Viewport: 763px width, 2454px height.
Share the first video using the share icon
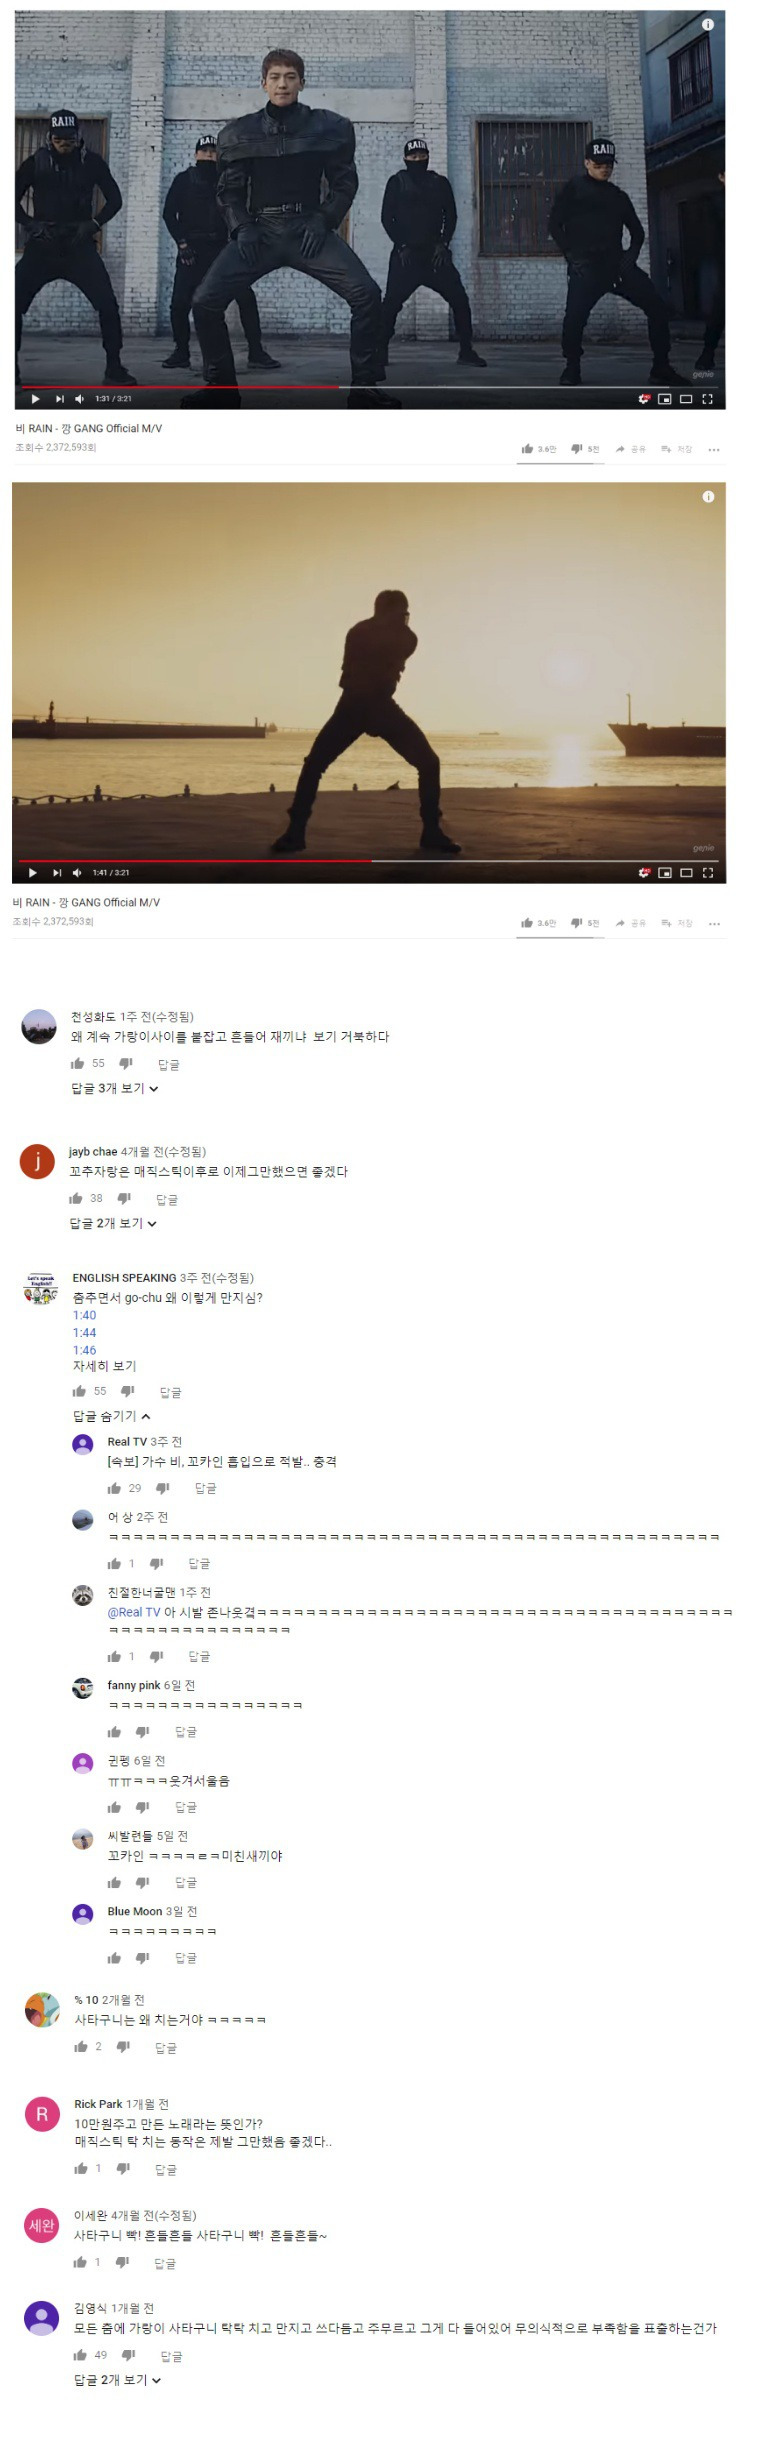point(620,449)
